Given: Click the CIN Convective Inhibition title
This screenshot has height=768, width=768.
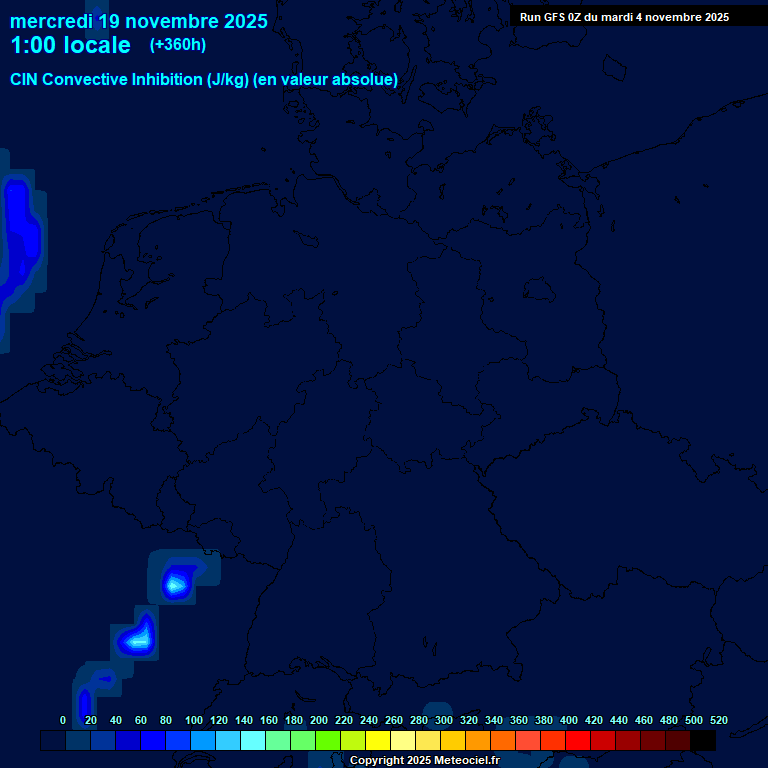Looking at the screenshot, I should point(204,80).
